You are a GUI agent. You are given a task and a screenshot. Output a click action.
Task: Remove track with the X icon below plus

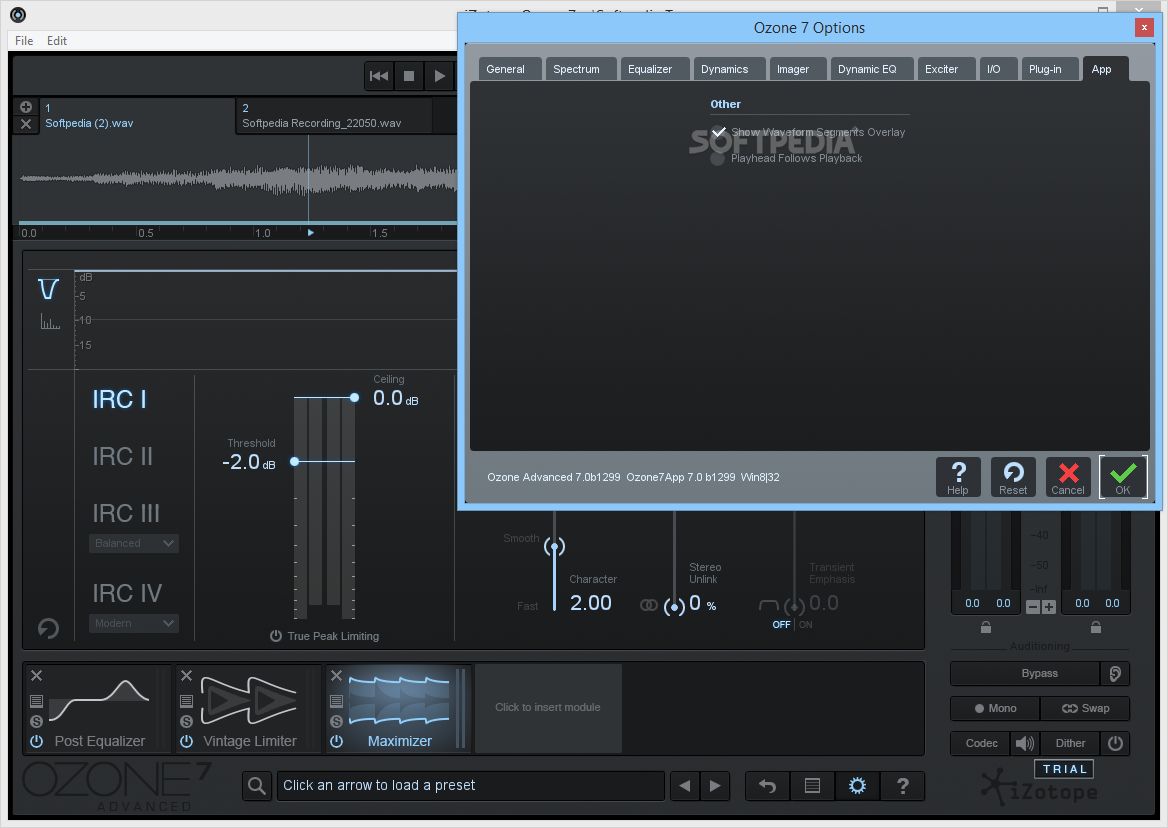[x=25, y=124]
